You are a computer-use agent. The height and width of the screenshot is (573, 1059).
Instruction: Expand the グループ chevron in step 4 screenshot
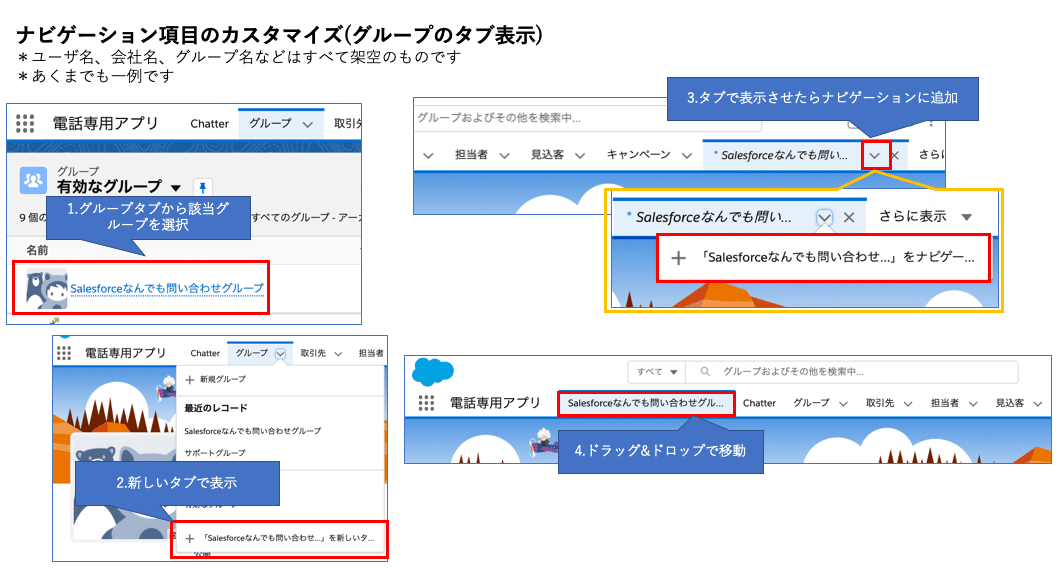[x=844, y=404]
